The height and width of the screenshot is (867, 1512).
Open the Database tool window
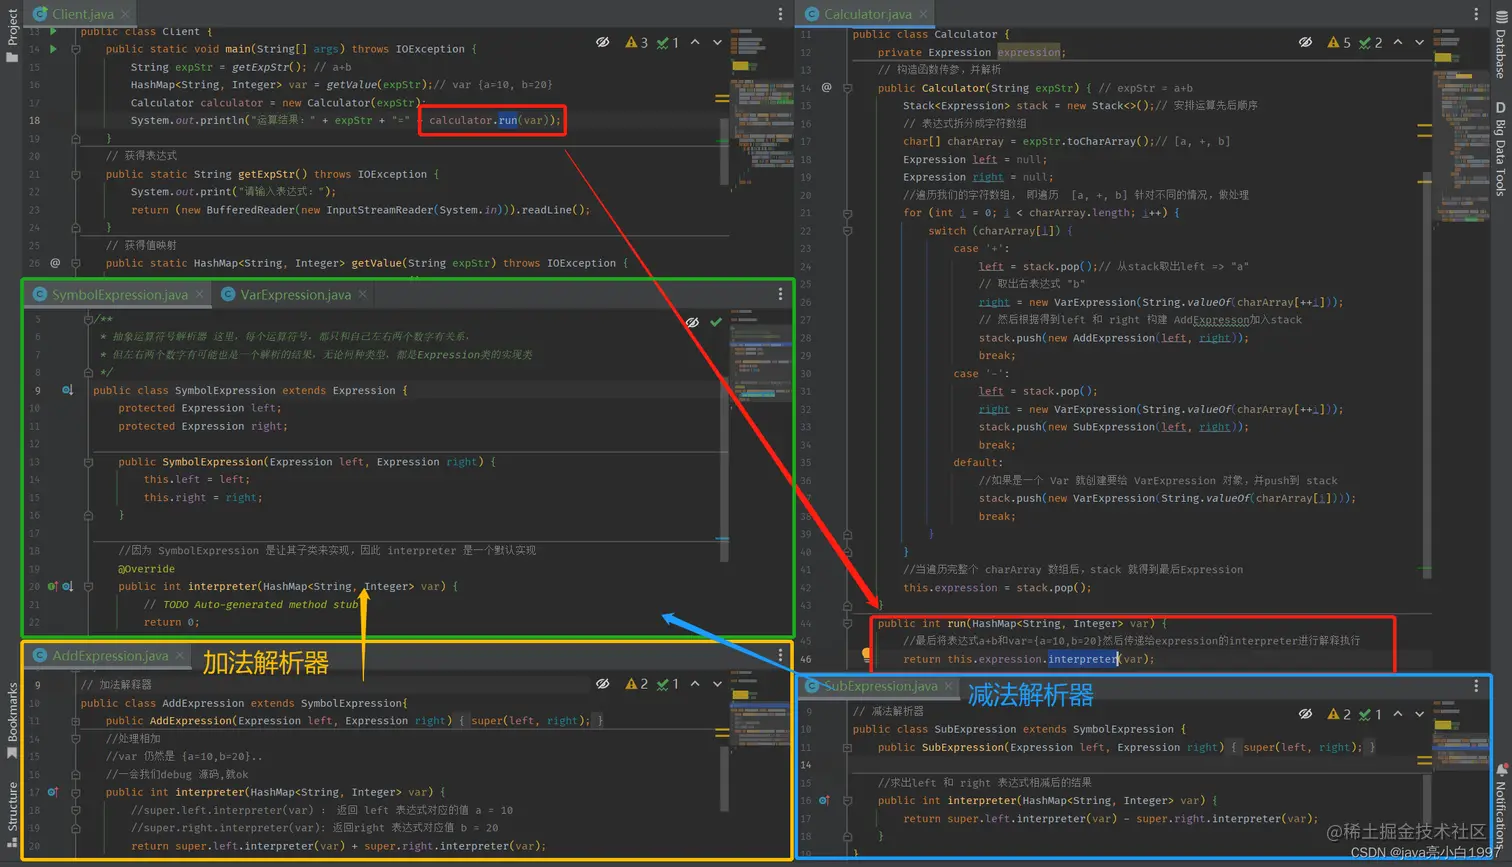click(1501, 43)
